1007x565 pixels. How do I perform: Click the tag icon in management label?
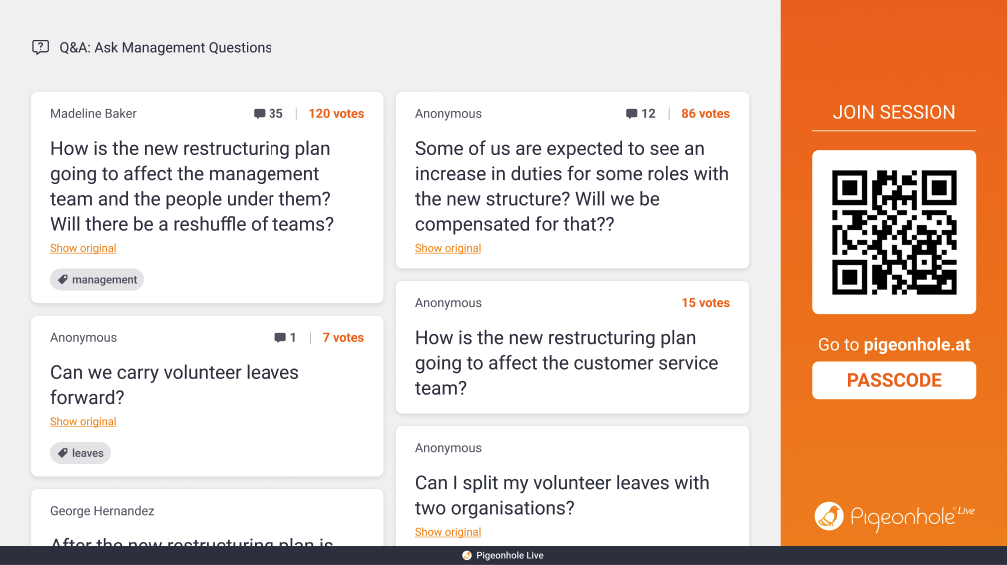coord(62,280)
